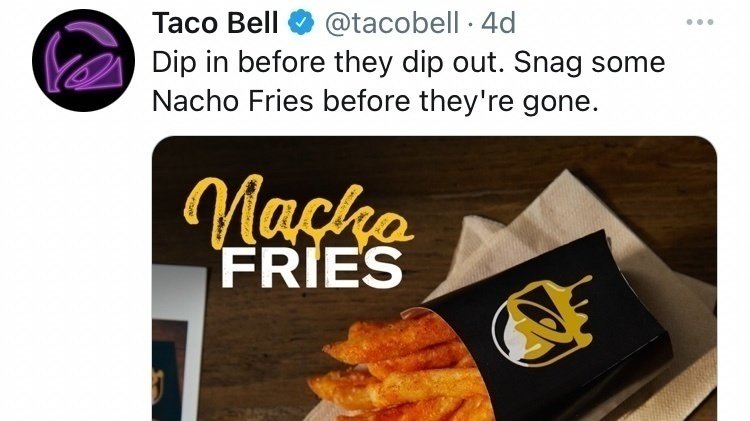Click "before they're gone" tweet line
750x421 pixels.
point(461,101)
